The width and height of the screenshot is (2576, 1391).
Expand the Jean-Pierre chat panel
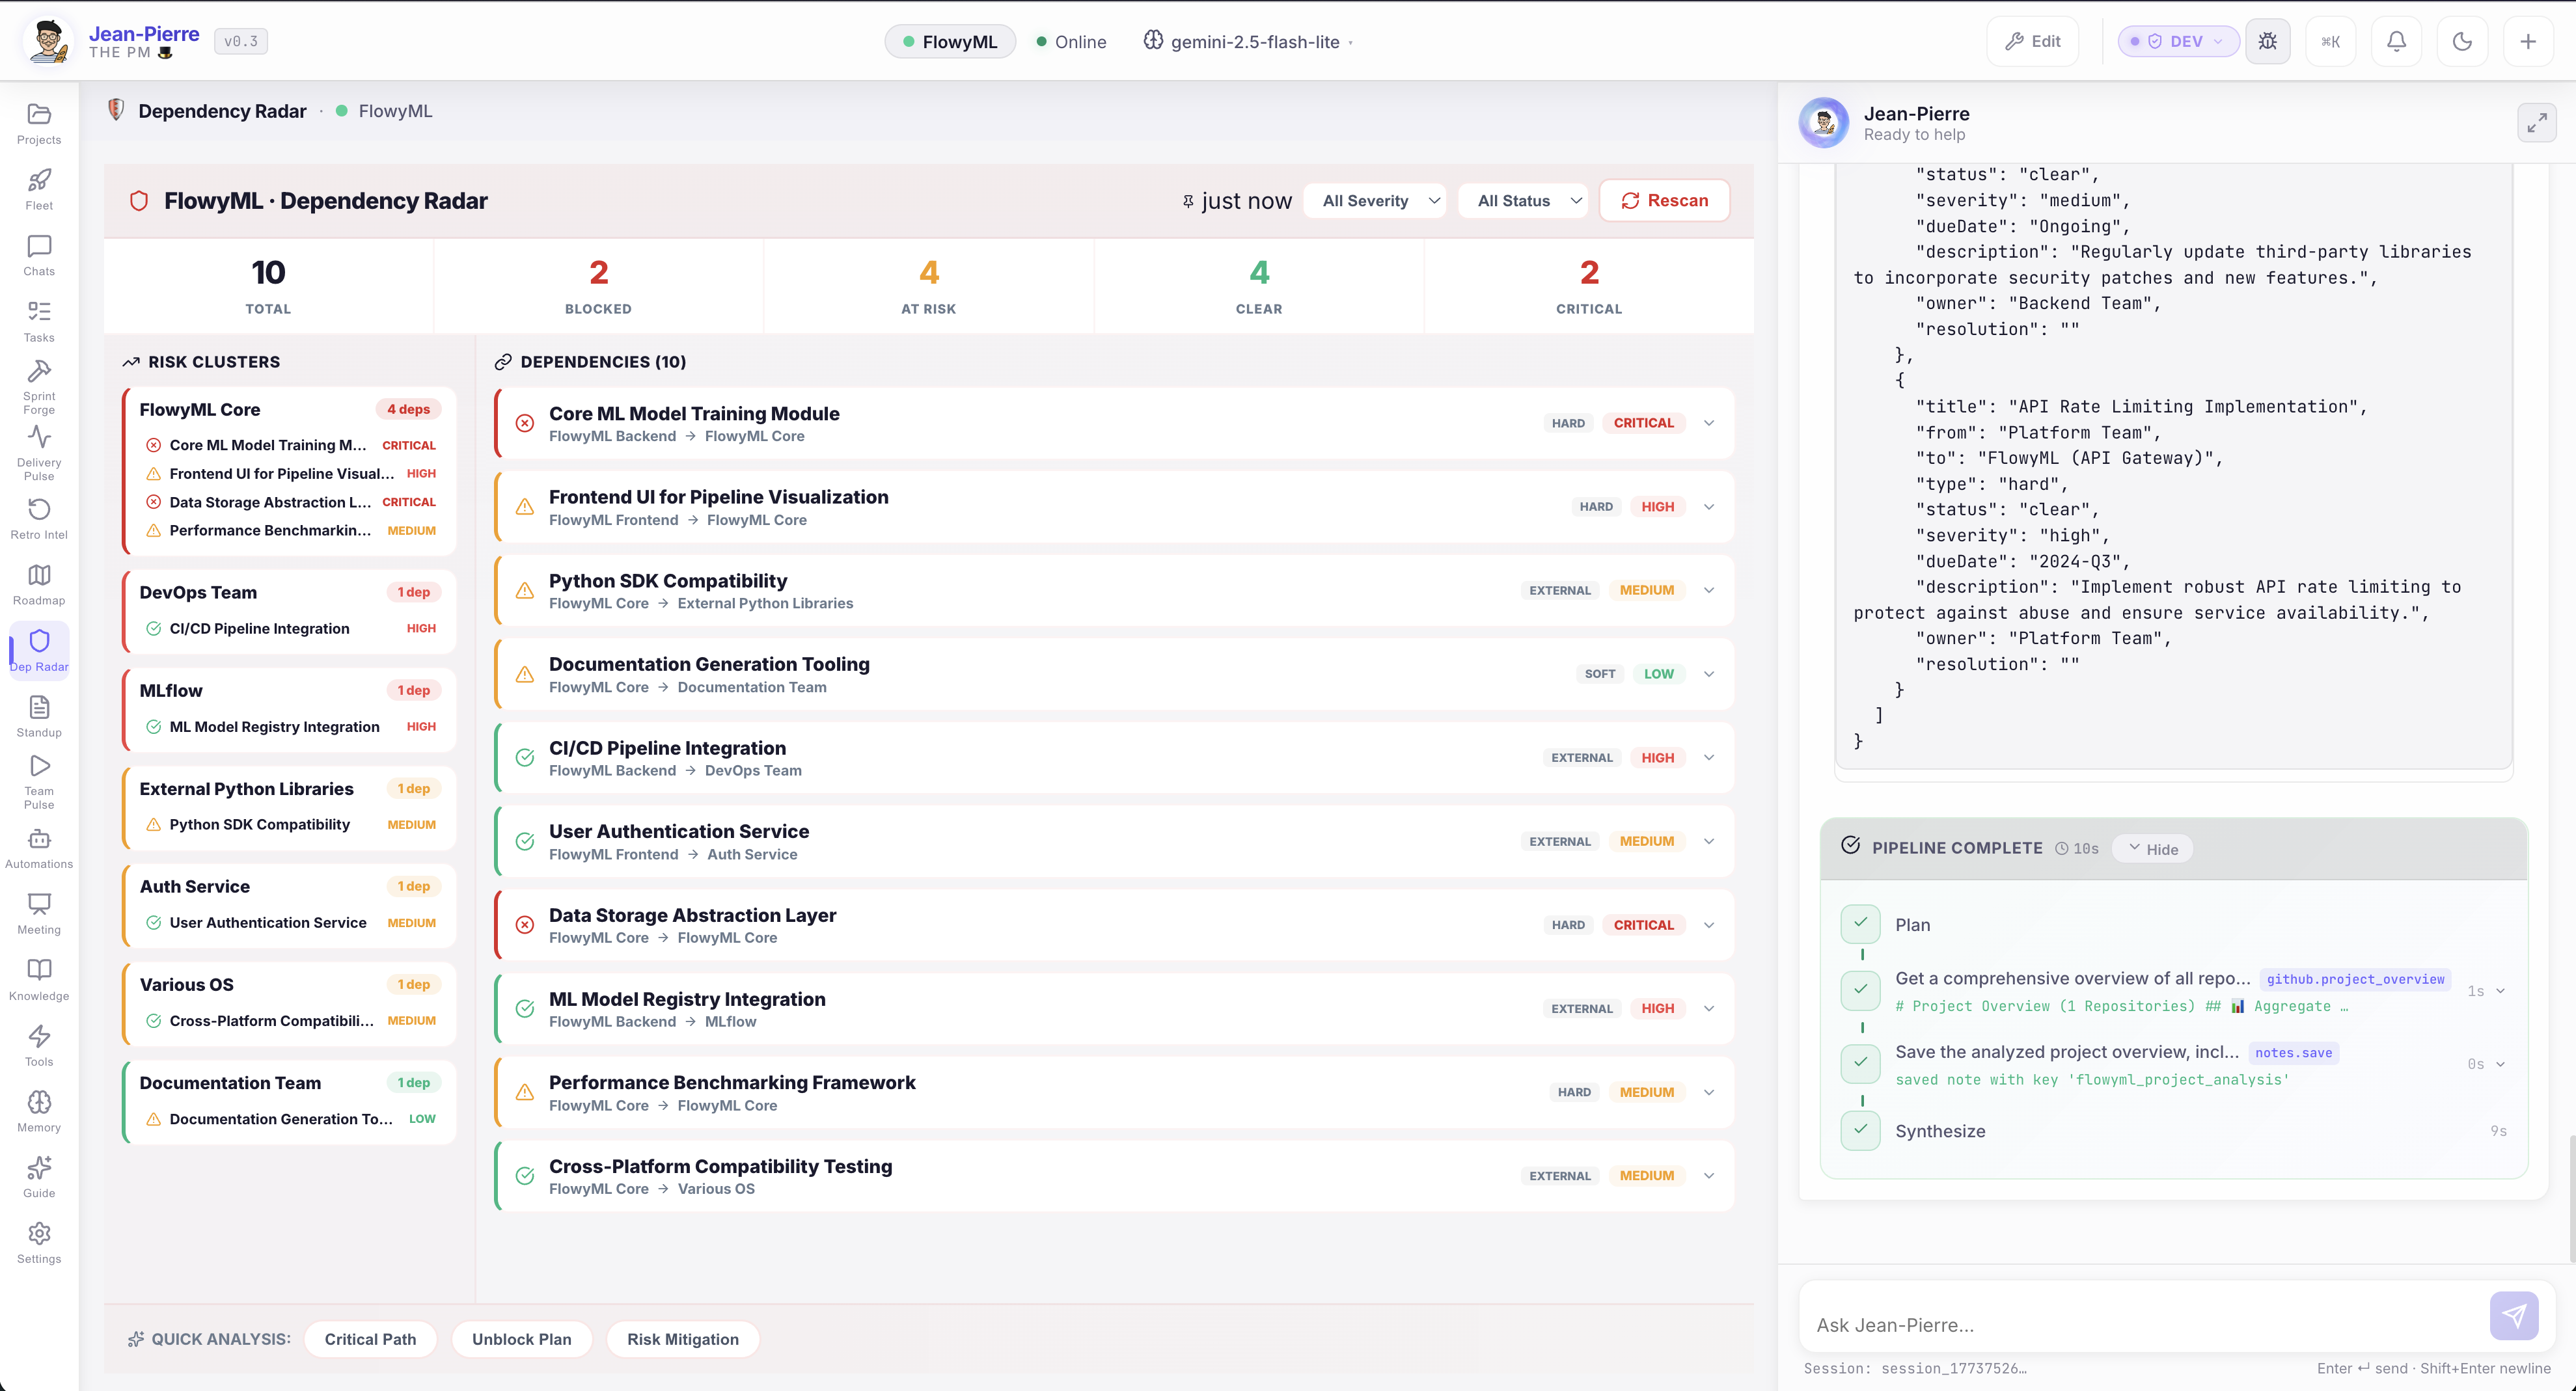(x=2537, y=122)
